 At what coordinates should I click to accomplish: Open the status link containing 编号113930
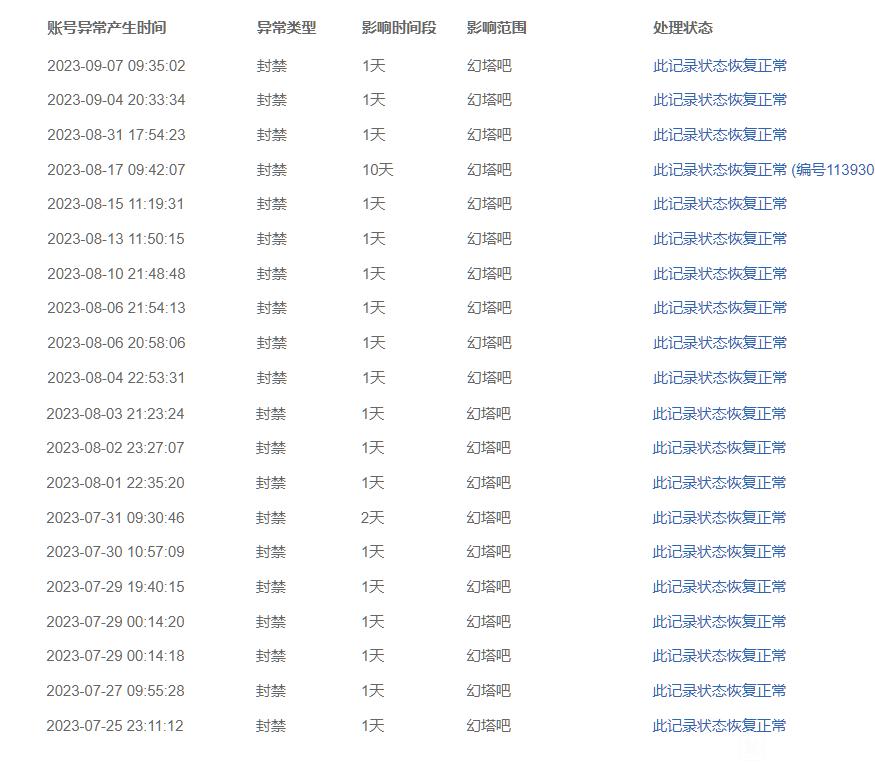click(x=762, y=170)
